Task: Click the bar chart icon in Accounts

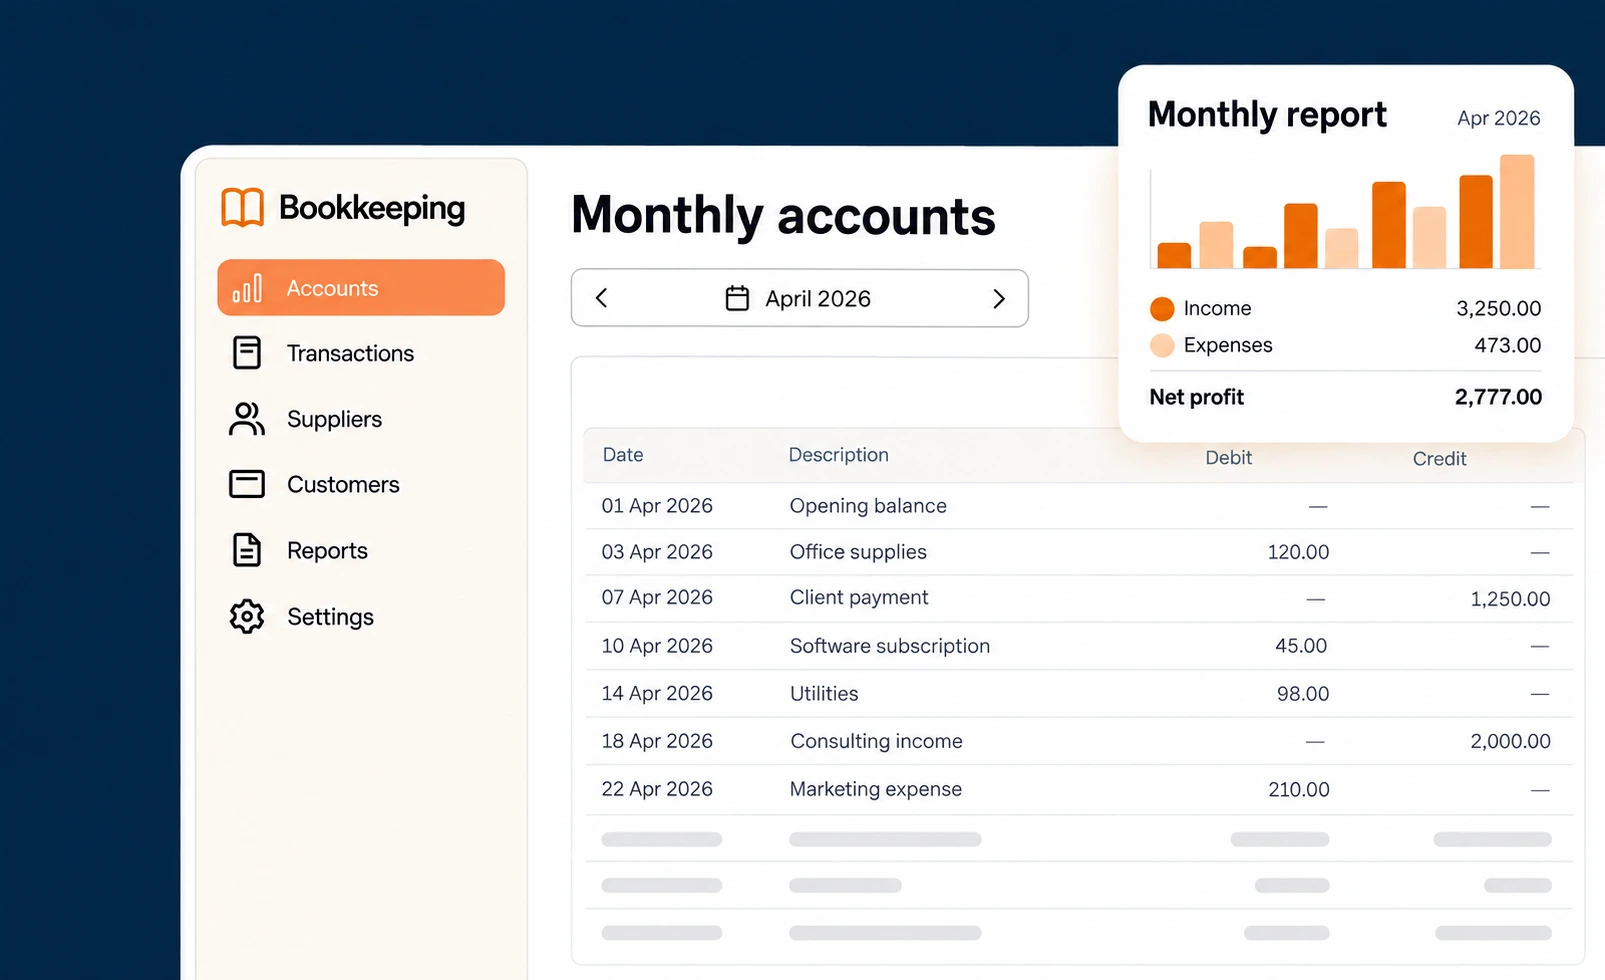Action: (x=247, y=288)
